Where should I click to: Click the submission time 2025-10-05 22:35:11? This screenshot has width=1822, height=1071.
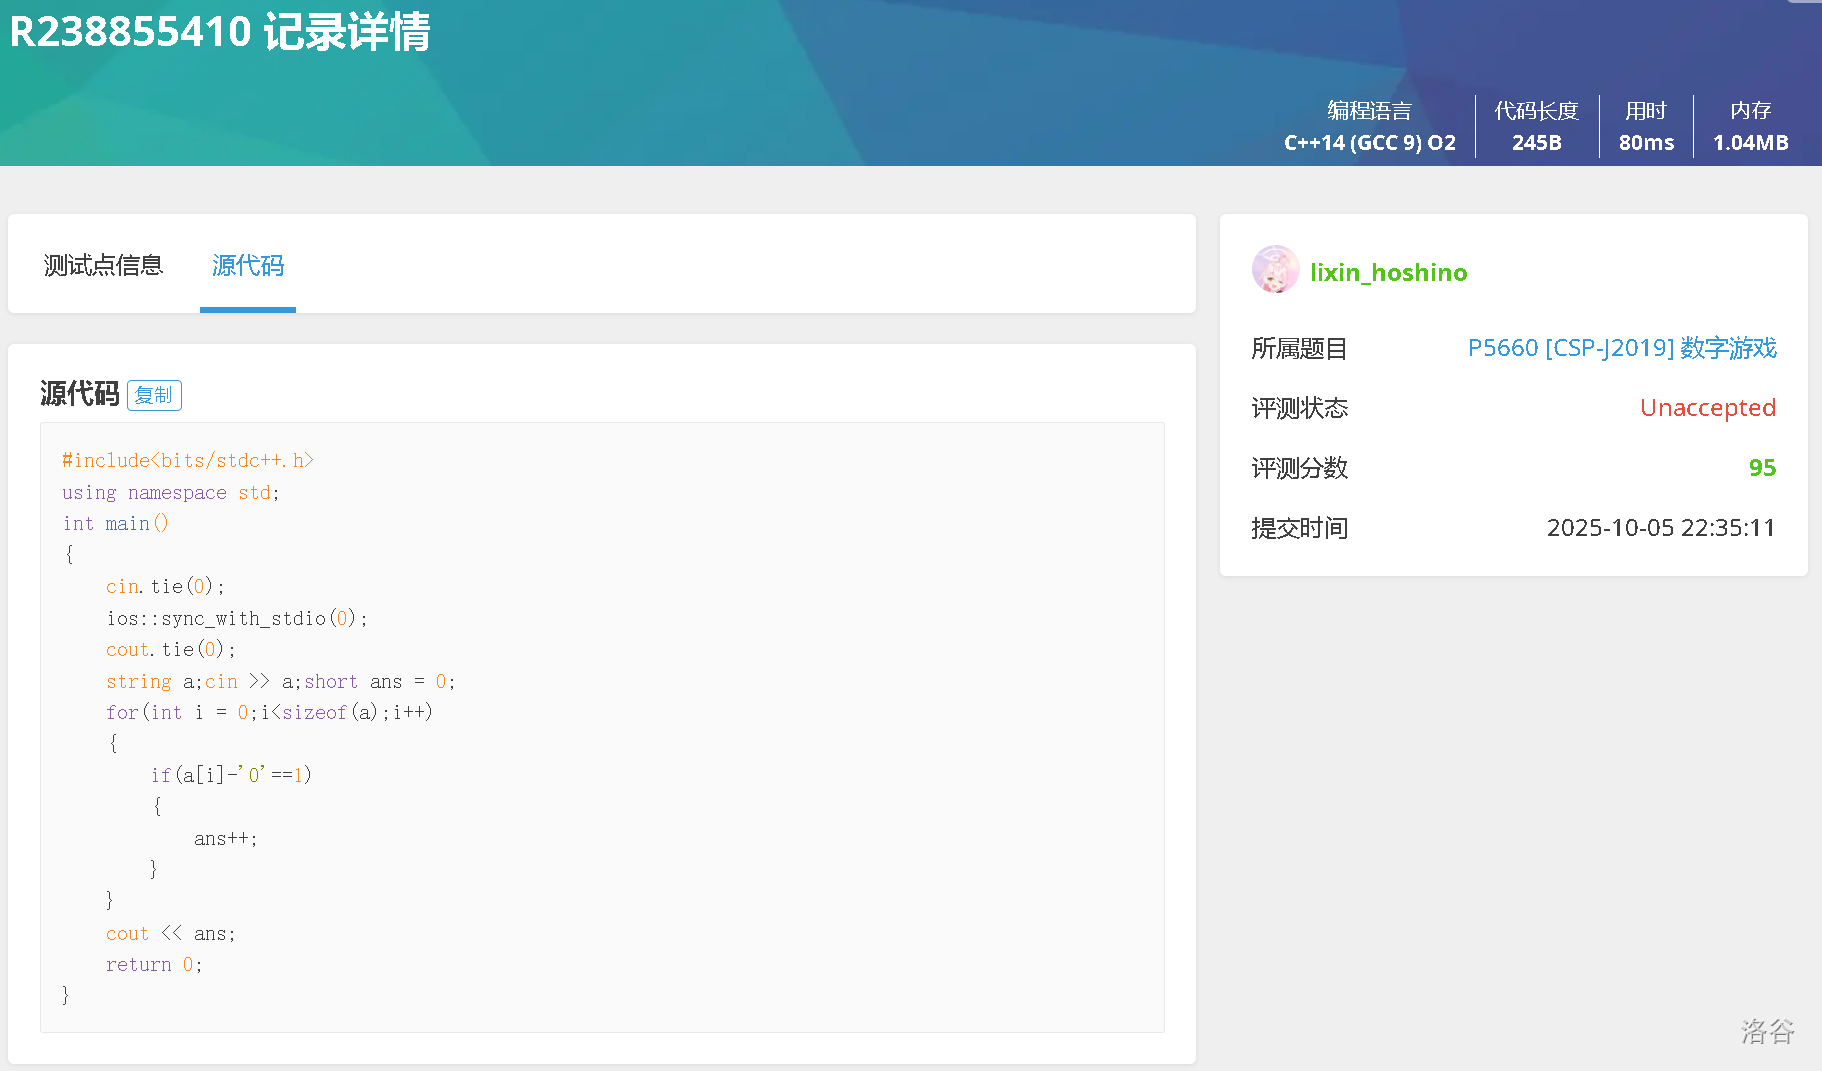point(1660,528)
